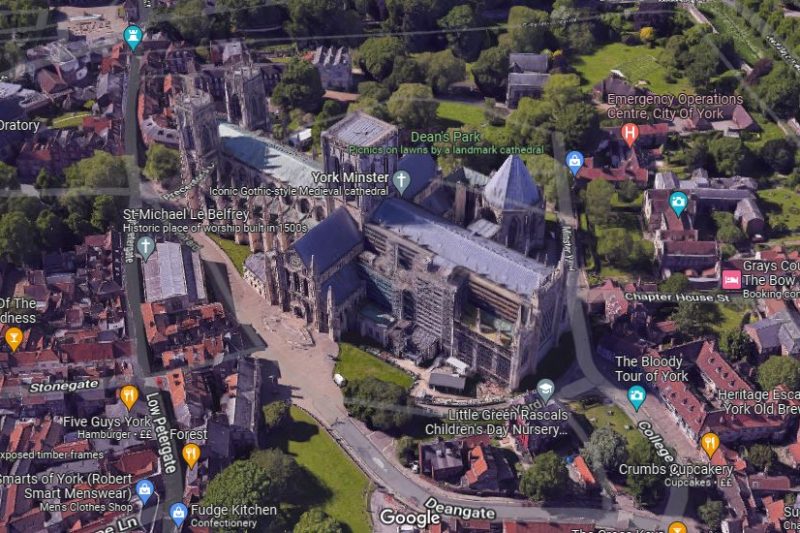Select the Crumbs Cupcakery text label
The image size is (800, 533).
tap(675, 469)
